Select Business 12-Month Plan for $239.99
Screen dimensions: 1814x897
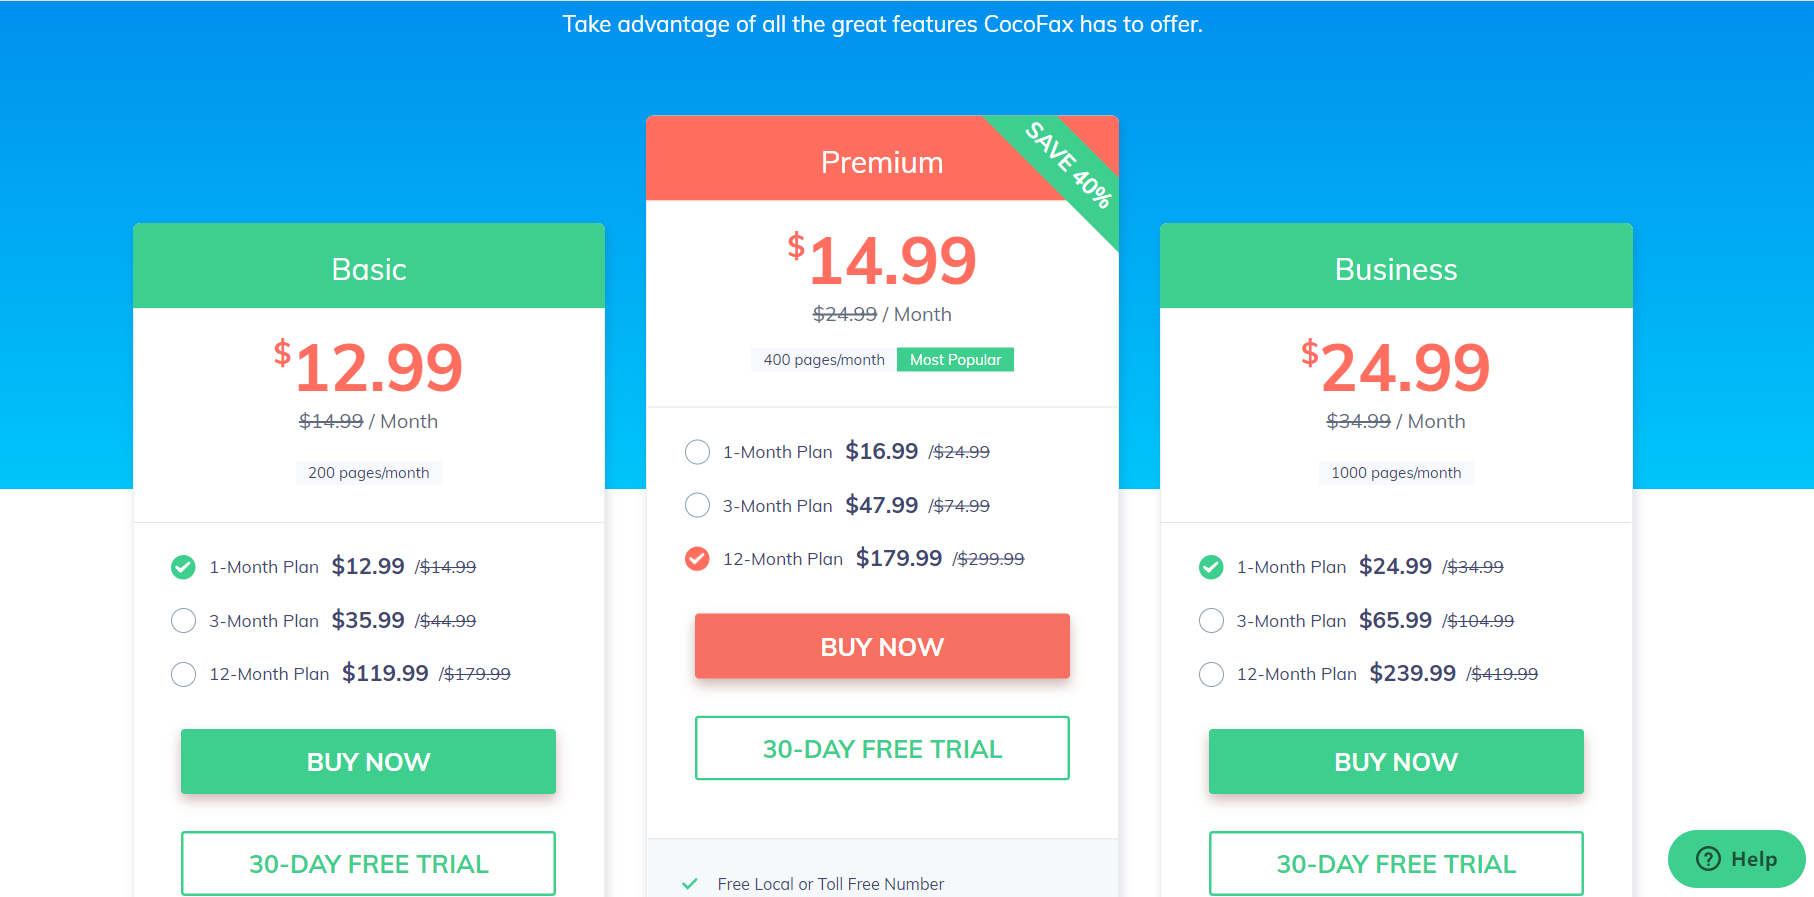coord(1211,674)
